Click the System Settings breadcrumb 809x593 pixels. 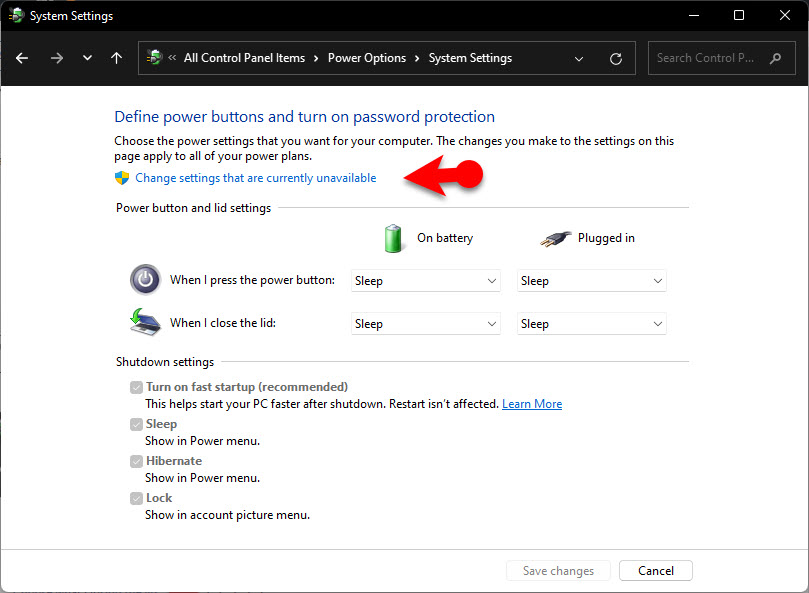pos(470,58)
